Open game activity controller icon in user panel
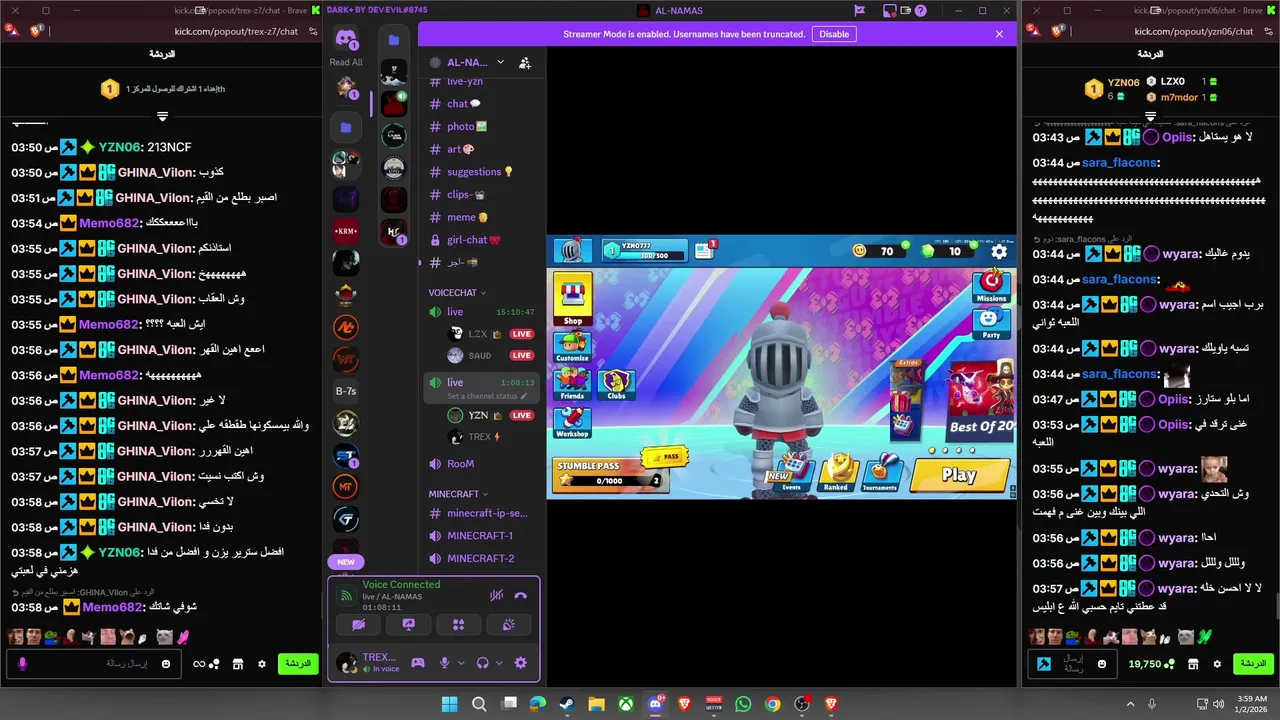 pos(418,662)
